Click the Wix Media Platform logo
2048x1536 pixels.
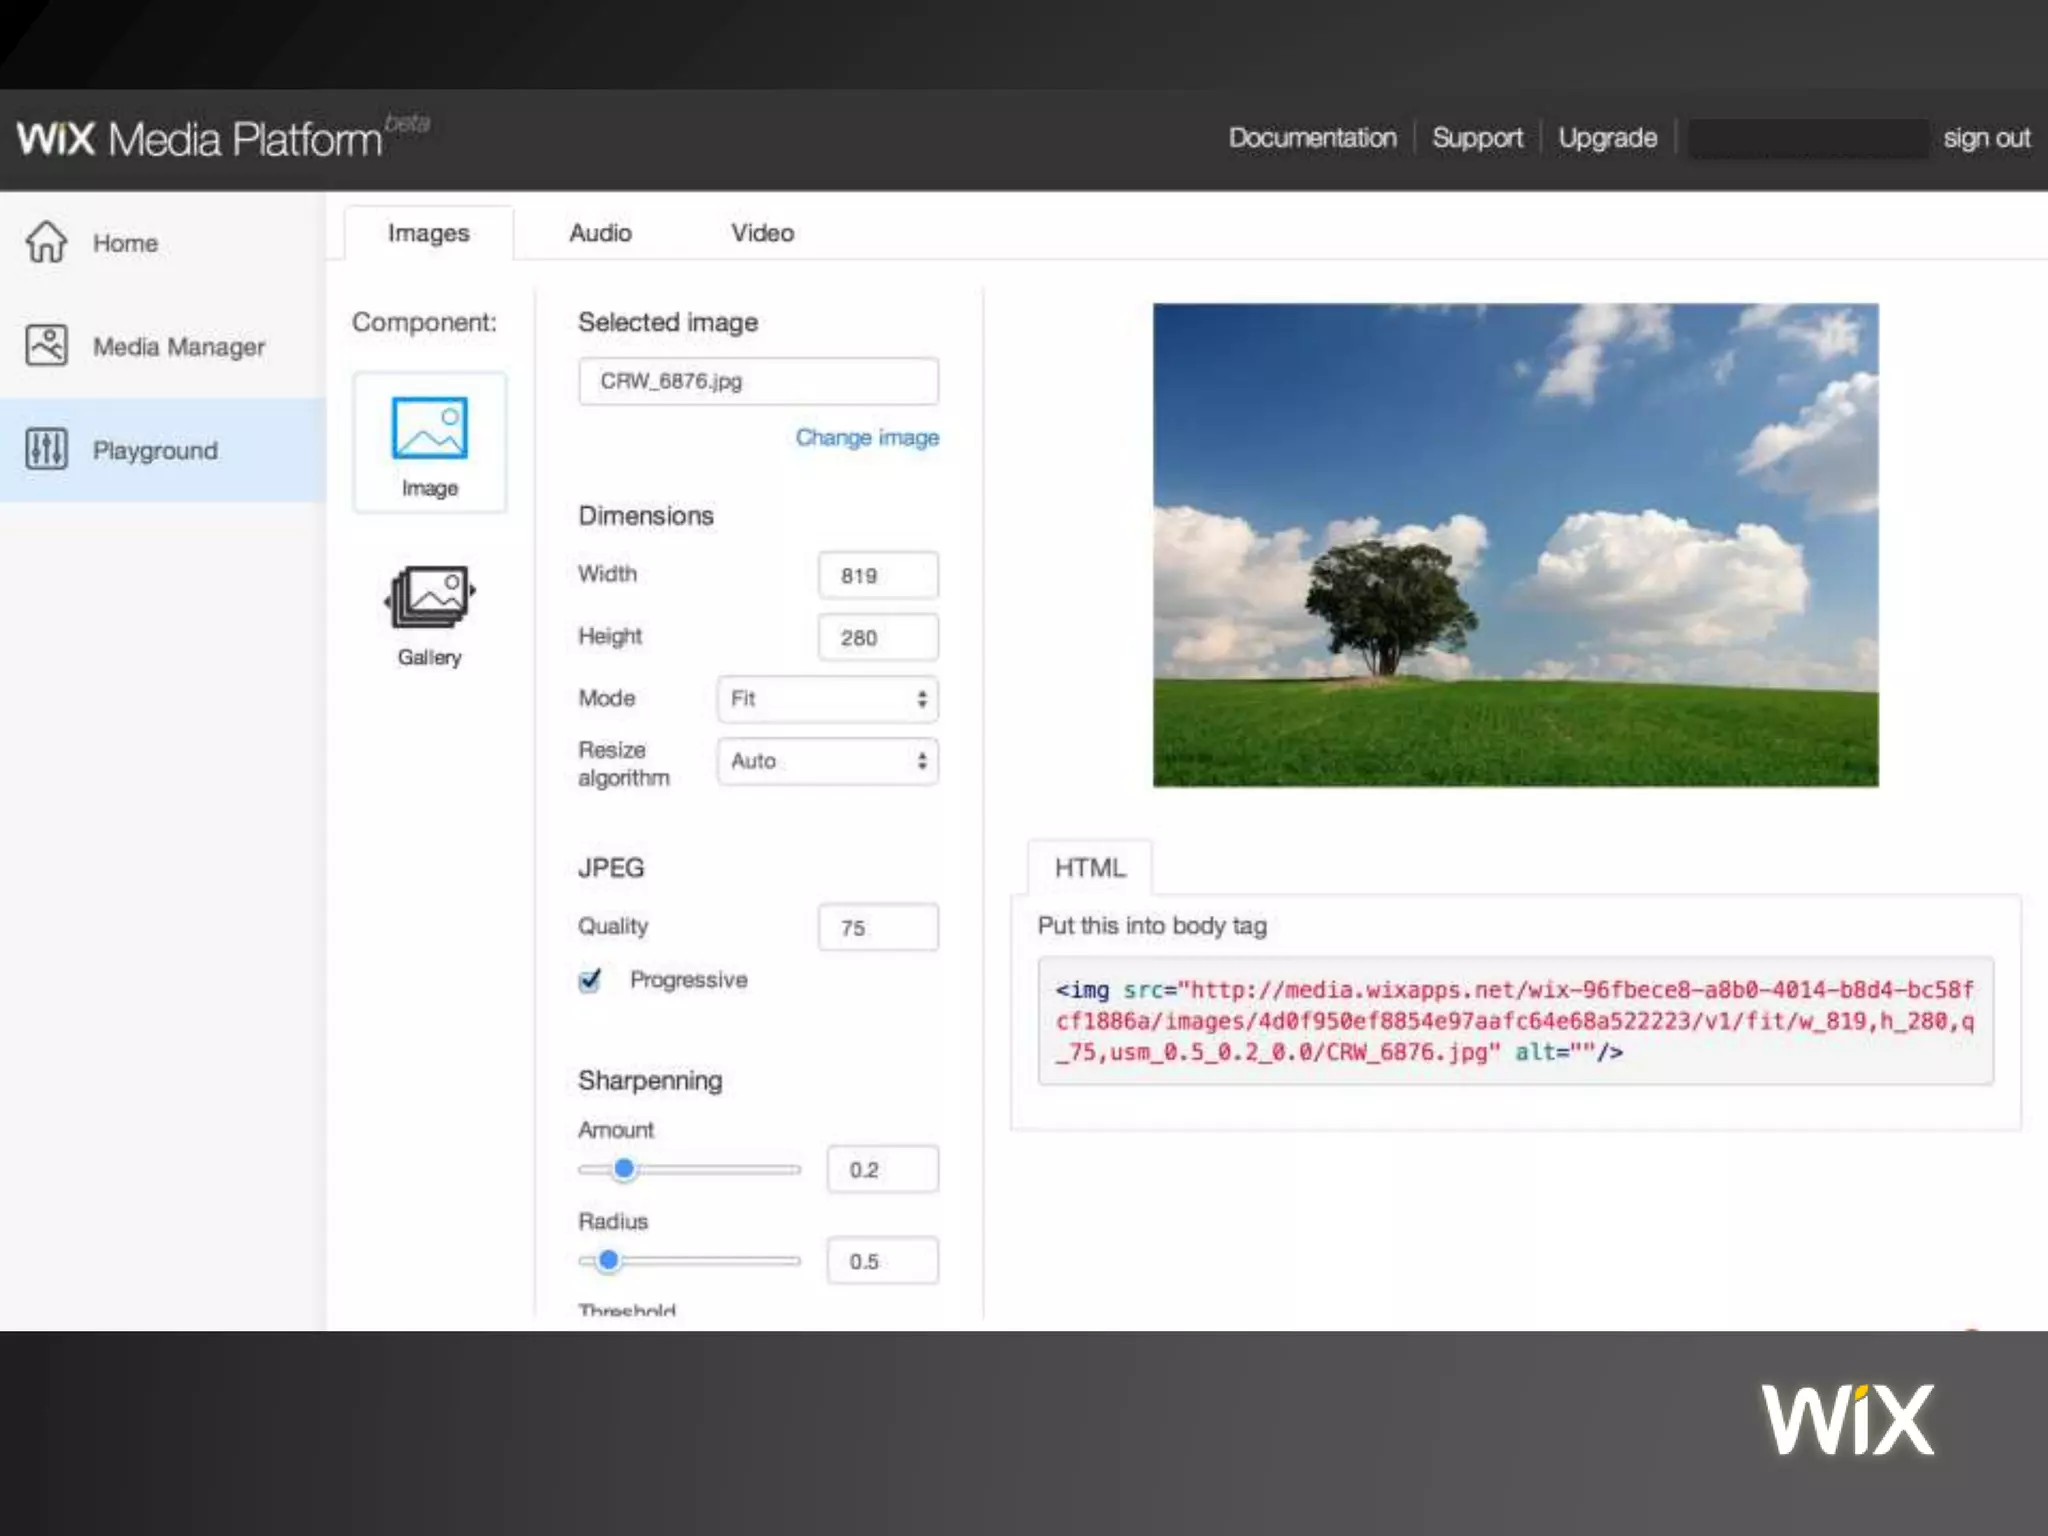click(200, 139)
